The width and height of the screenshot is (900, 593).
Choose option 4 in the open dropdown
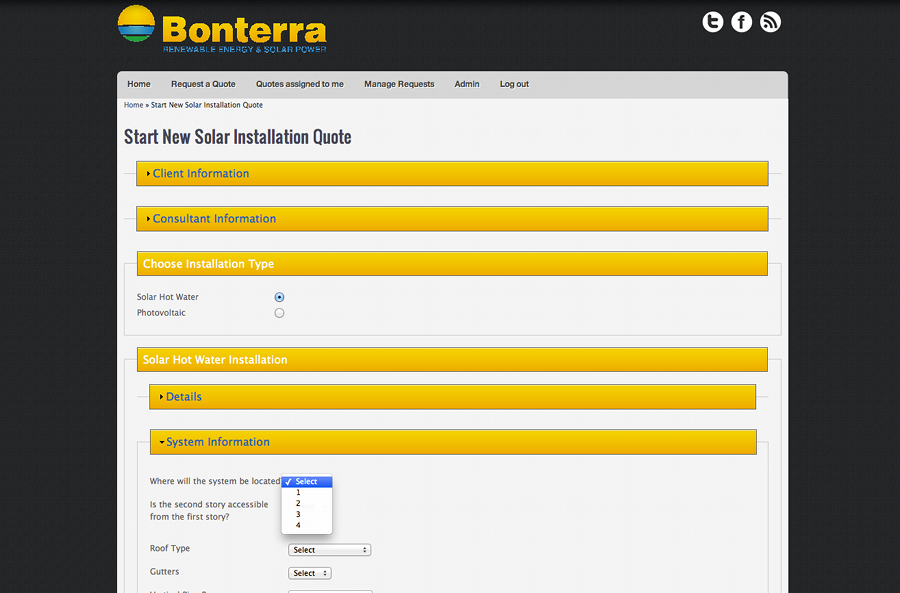point(307,525)
